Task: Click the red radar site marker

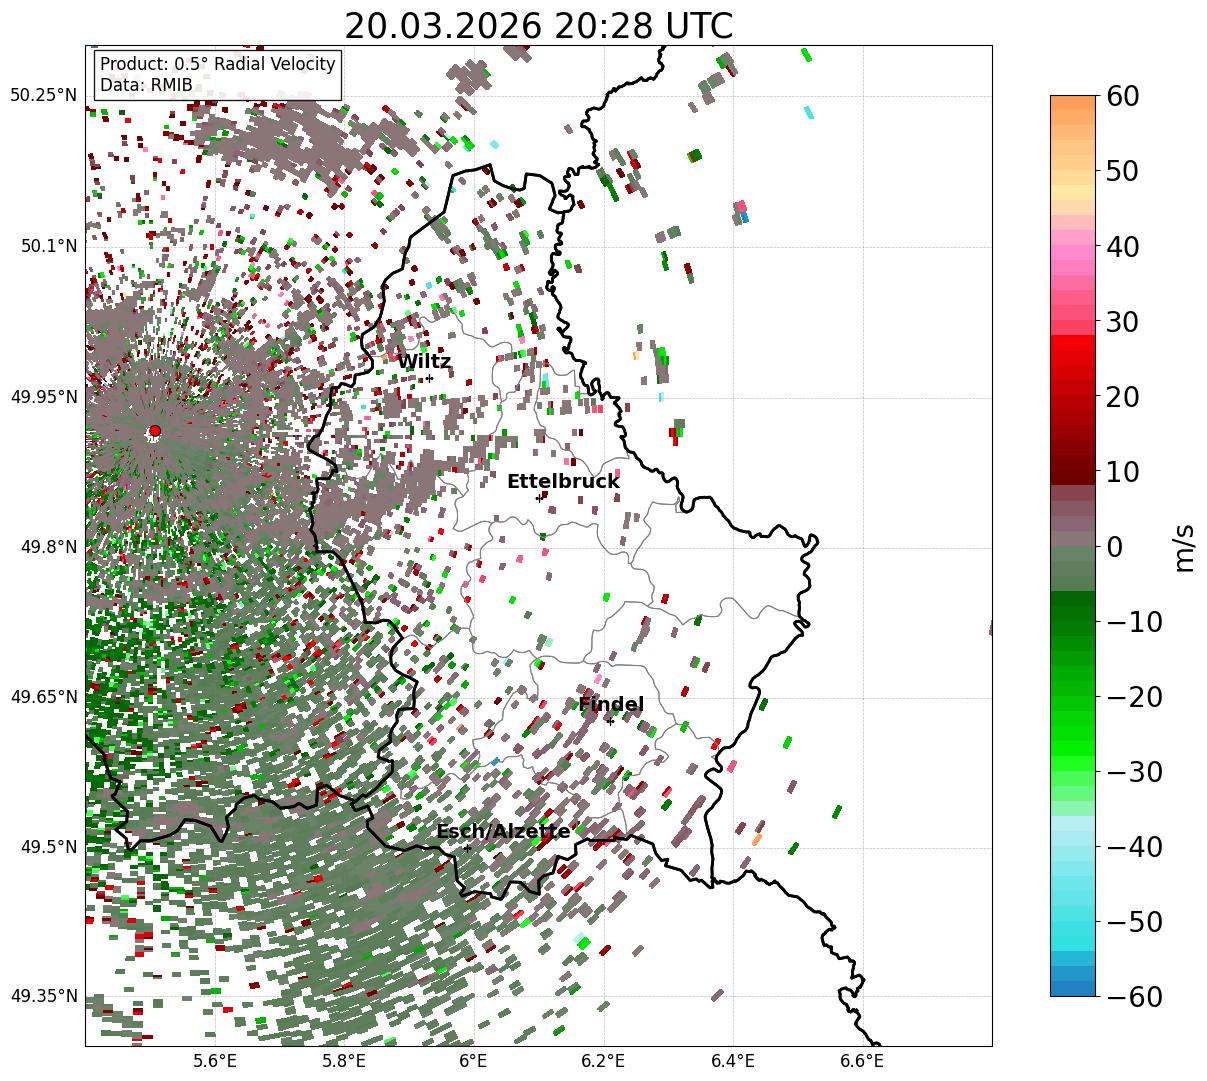Action: [154, 431]
